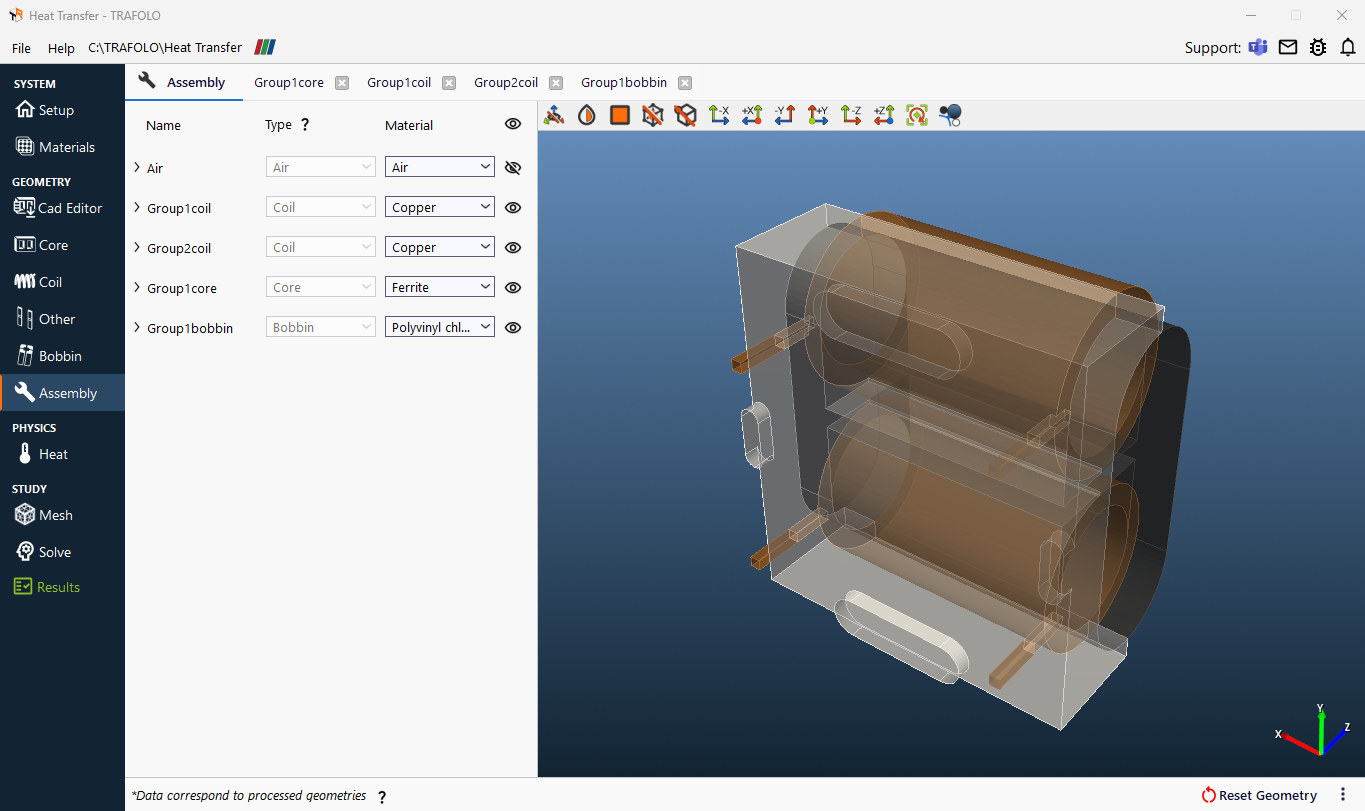The width and height of the screenshot is (1365, 811).
Task: Expand the Group1coil tree row
Action: point(137,207)
